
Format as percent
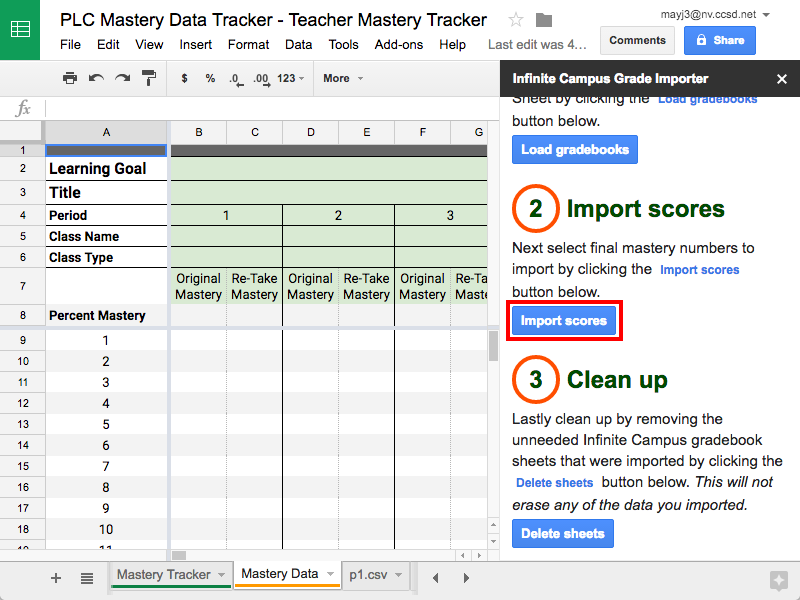210,78
